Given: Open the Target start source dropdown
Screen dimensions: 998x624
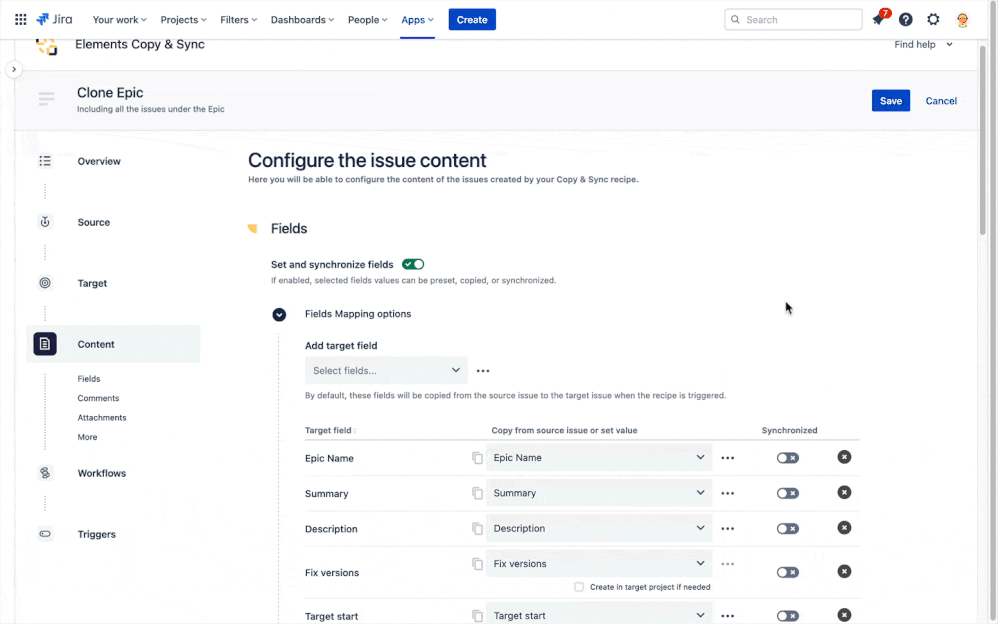Looking at the screenshot, I should [x=599, y=615].
